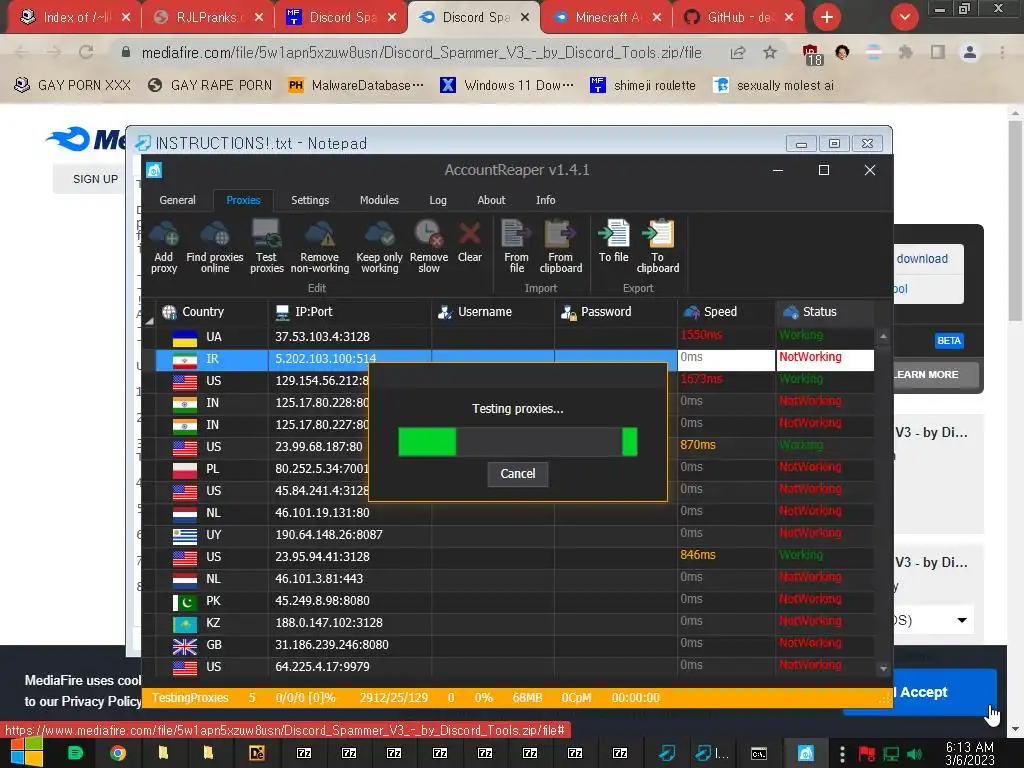Switch to the General tab

[178, 200]
